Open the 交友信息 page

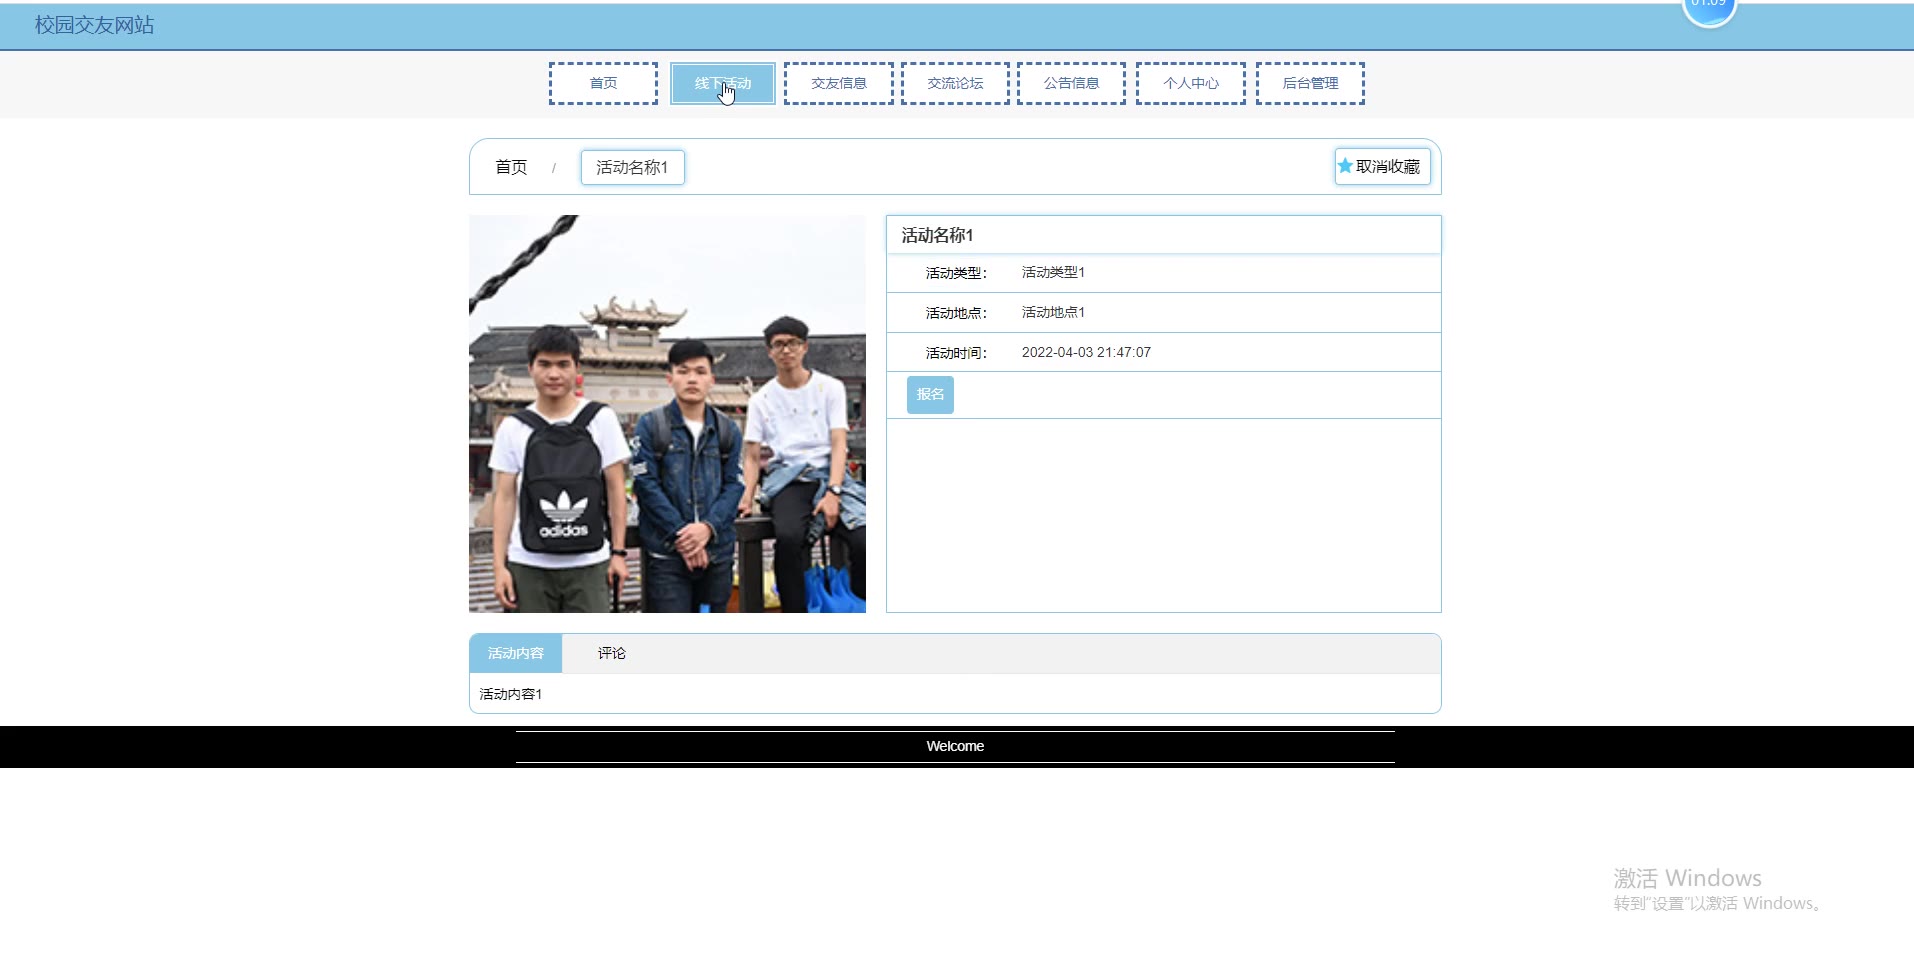tap(838, 83)
